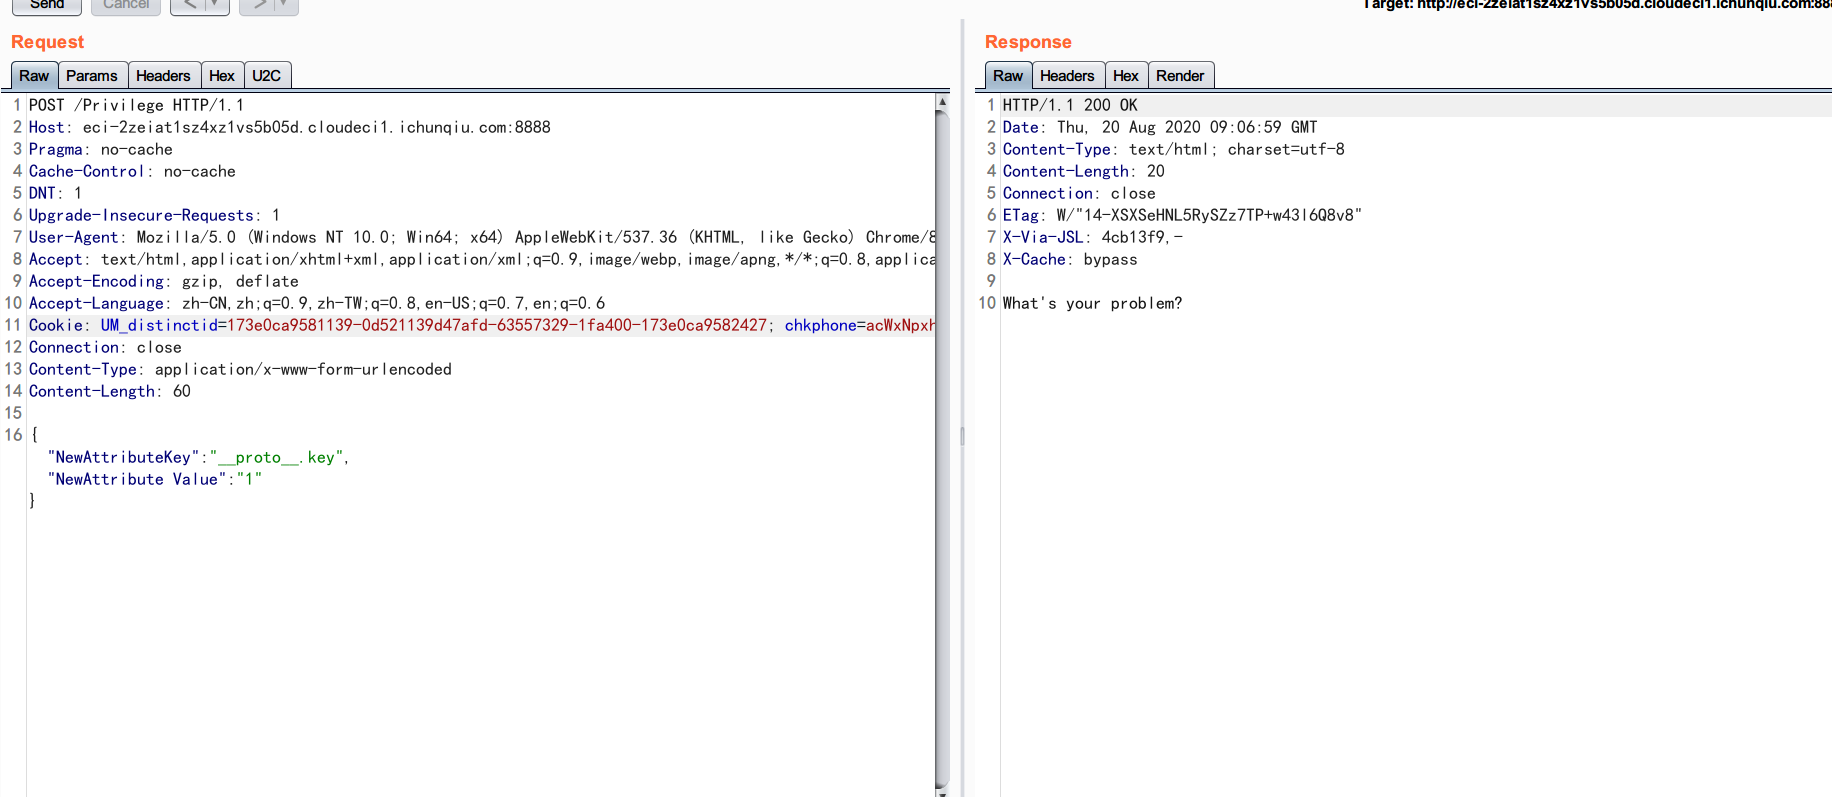1832x797 pixels.
Task: Click the Pragma: no-cache line
Action: tap(101, 149)
